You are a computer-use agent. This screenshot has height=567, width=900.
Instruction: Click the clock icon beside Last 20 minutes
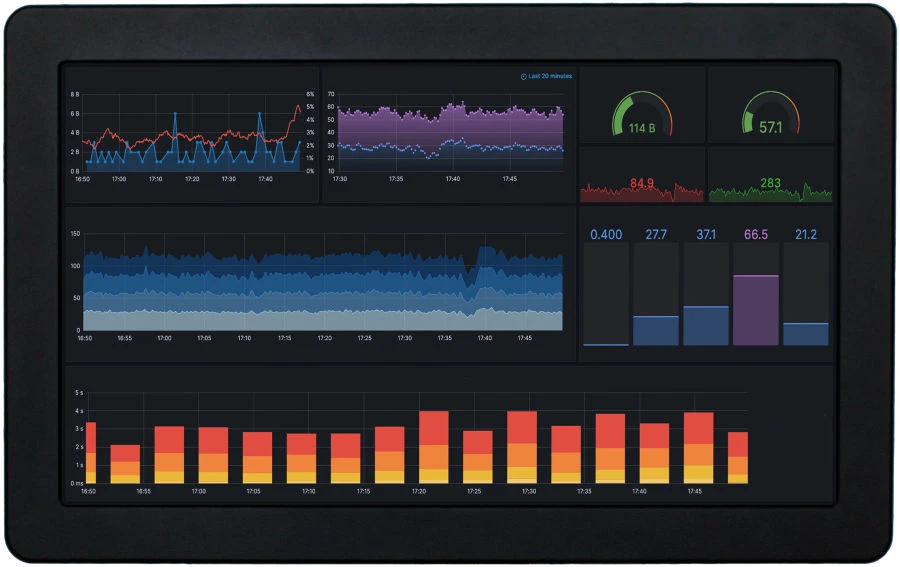[x=523, y=76]
